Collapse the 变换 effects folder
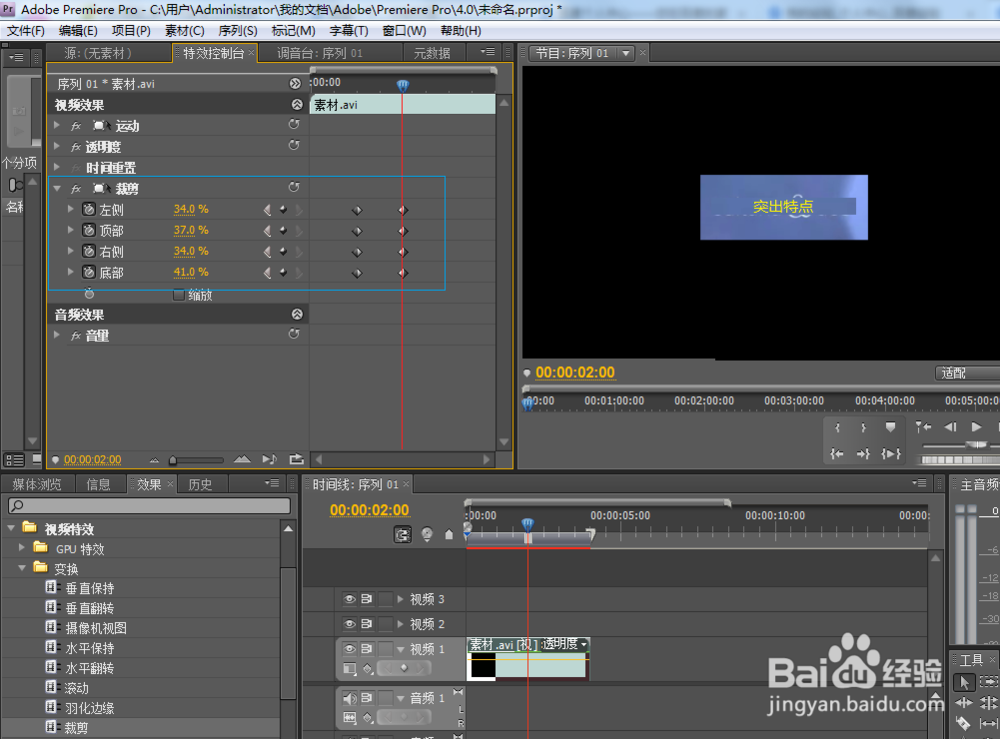 [22, 567]
